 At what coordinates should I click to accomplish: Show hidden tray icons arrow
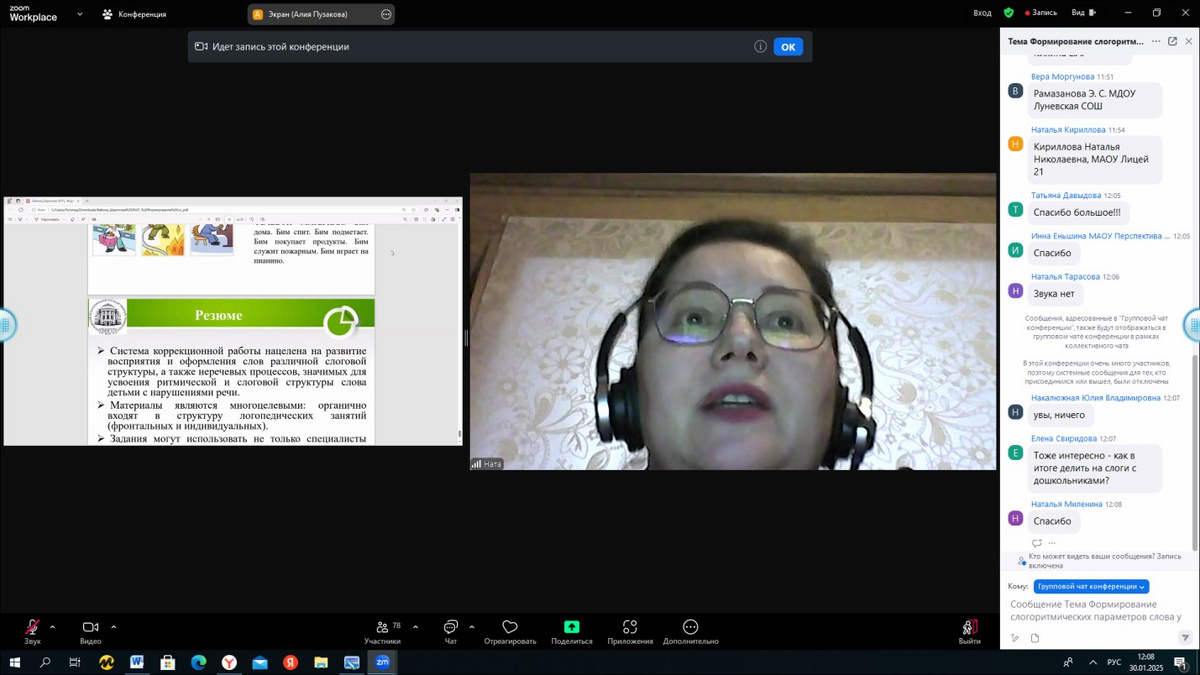pos(1092,662)
